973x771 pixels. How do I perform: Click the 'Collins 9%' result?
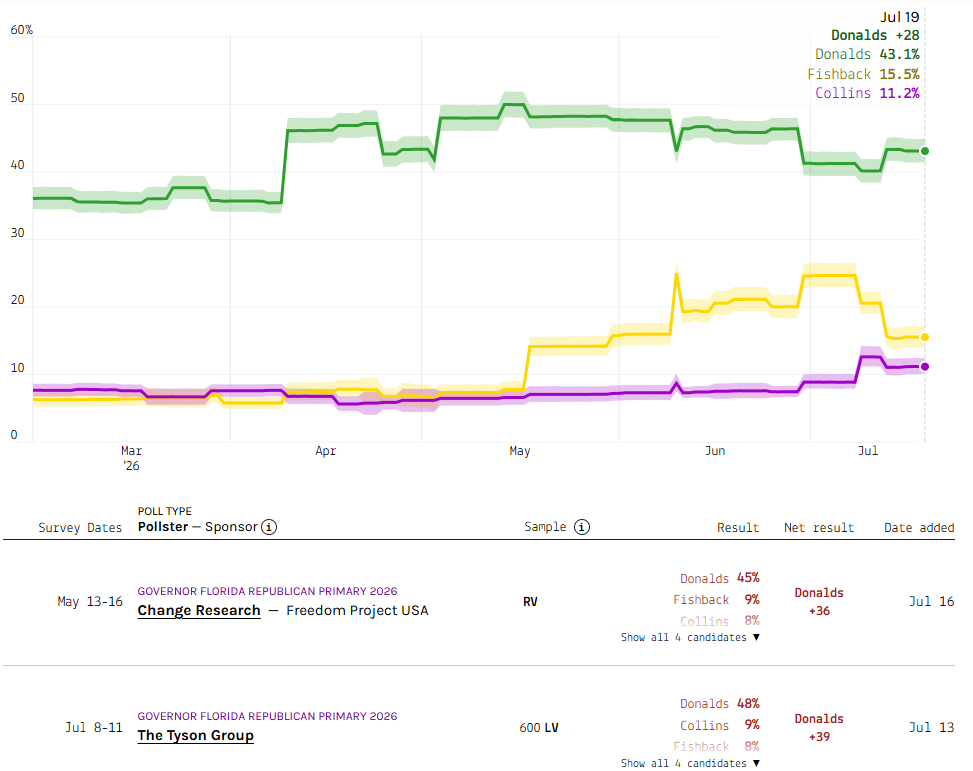point(720,726)
